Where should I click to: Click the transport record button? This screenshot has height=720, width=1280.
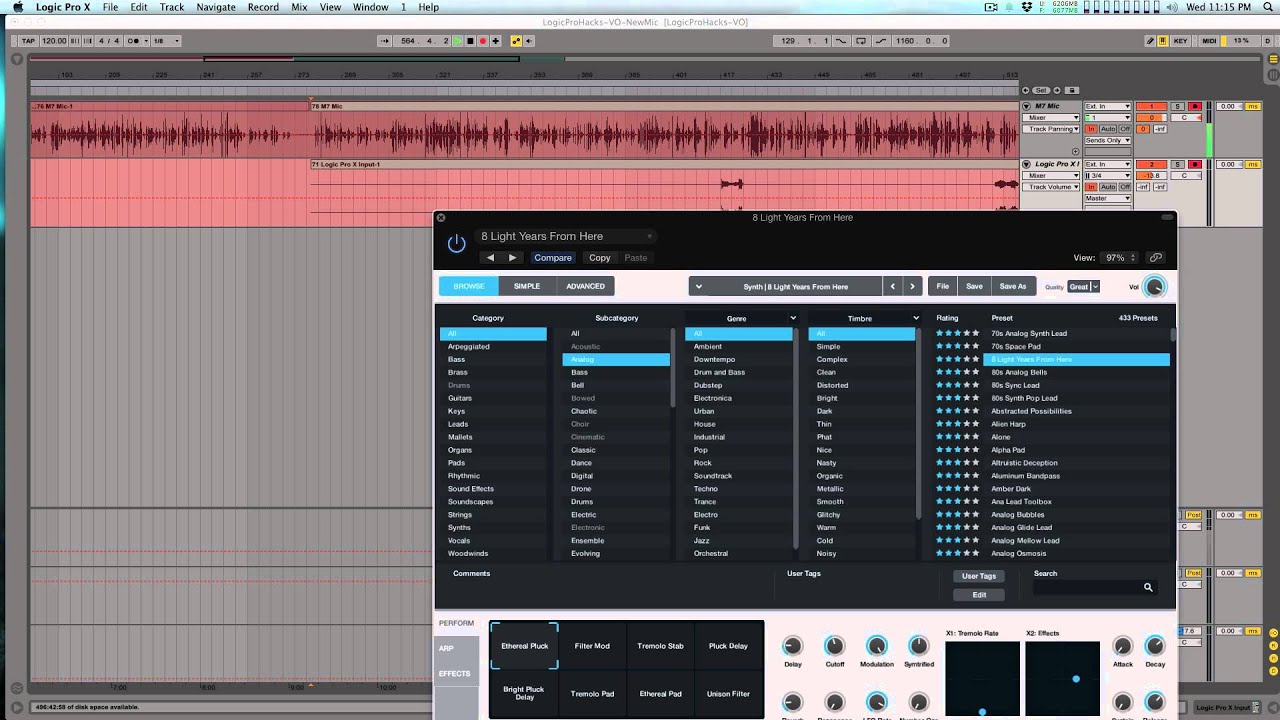pos(483,41)
